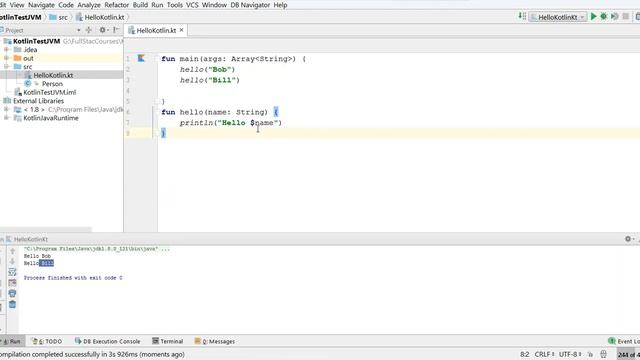Open the TODO tool window tab

pyautogui.click(x=47, y=341)
